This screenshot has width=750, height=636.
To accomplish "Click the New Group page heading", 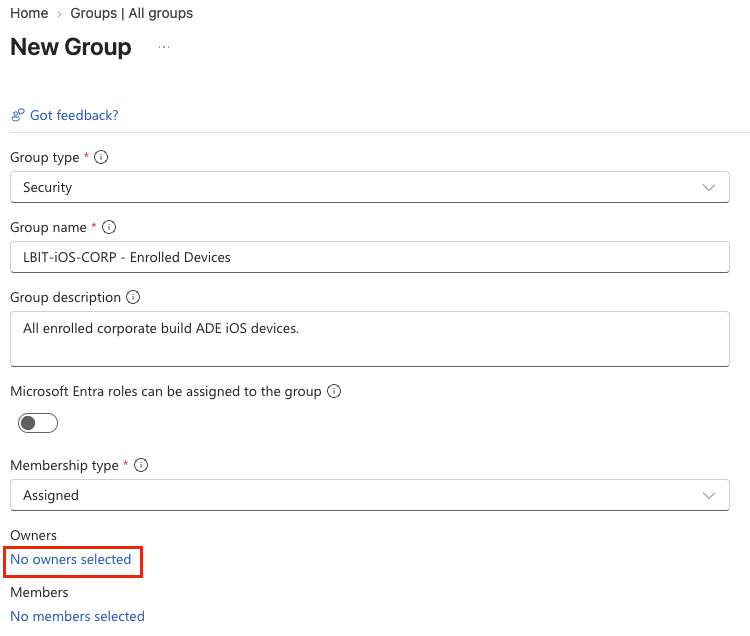I will click(71, 47).
